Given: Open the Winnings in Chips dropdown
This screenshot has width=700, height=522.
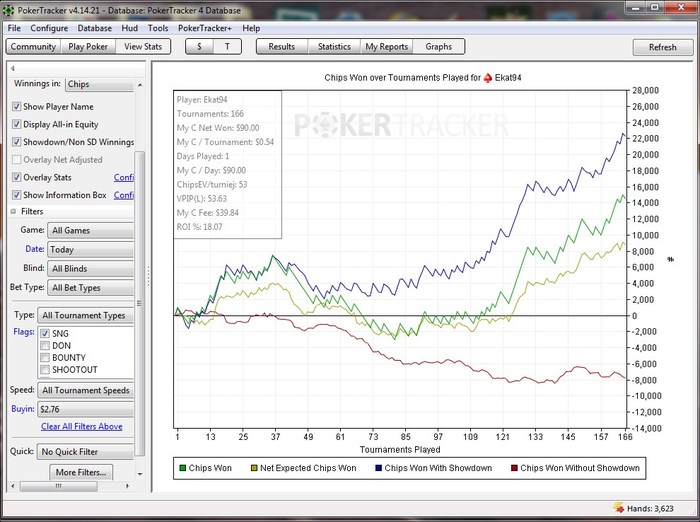Looking at the screenshot, I should 100,84.
